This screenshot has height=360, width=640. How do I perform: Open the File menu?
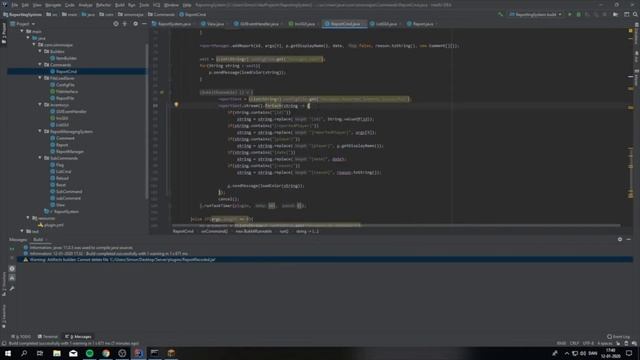(x=15, y=5)
